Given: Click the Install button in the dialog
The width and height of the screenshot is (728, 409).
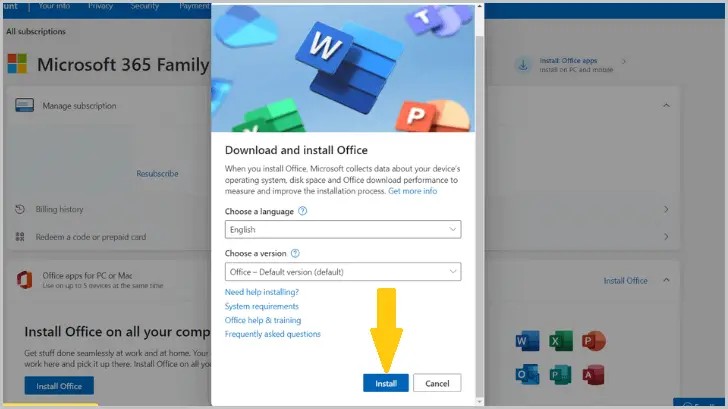Looking at the screenshot, I should [385, 383].
